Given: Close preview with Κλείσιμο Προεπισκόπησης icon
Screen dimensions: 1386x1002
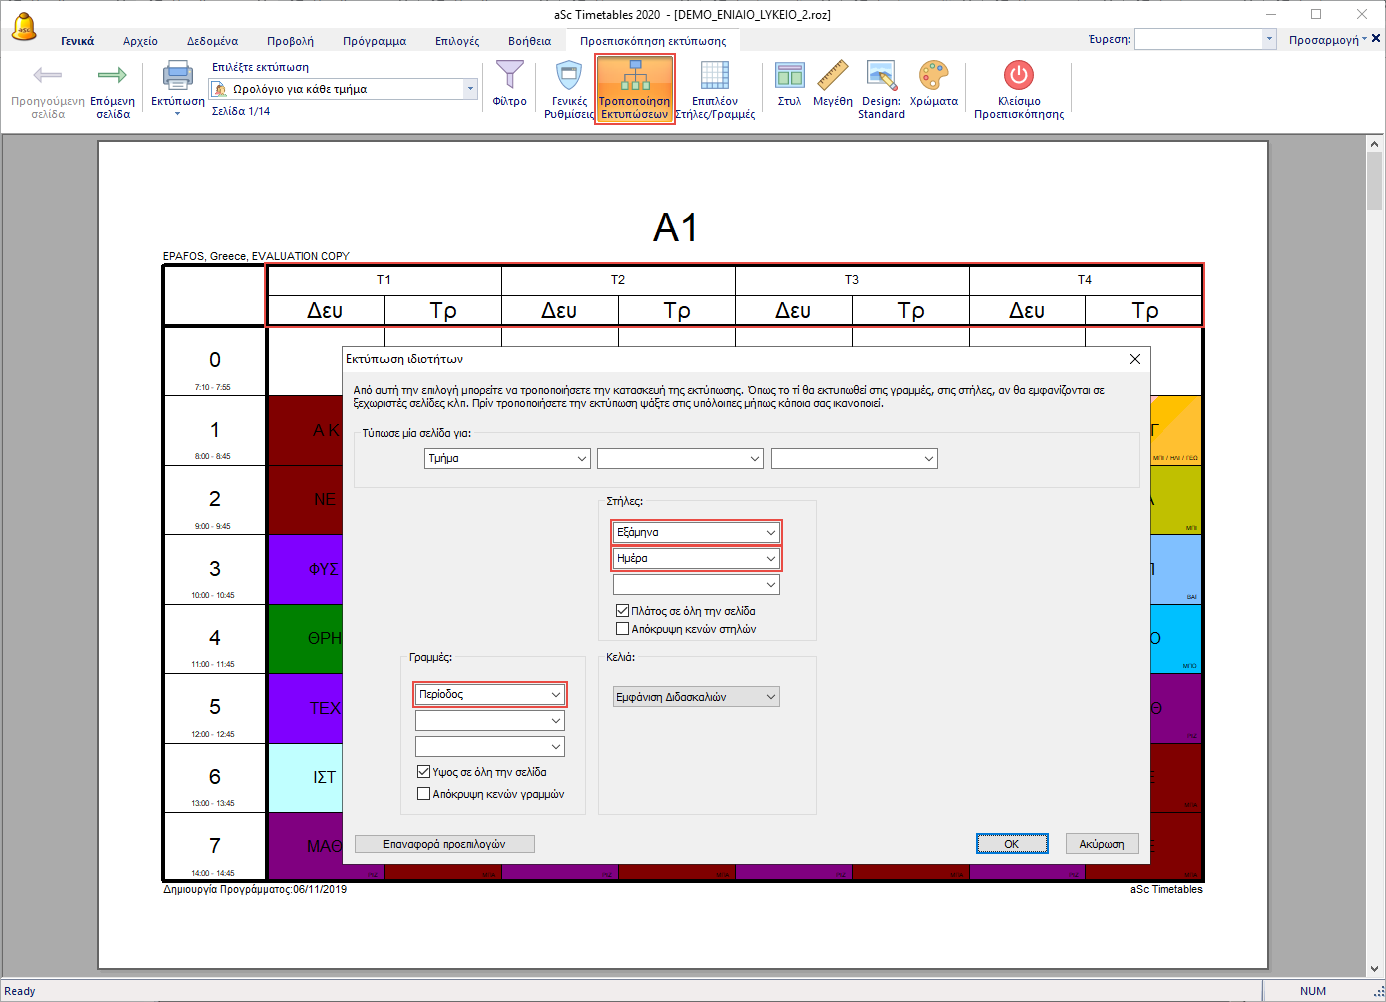Looking at the screenshot, I should 1018,76.
